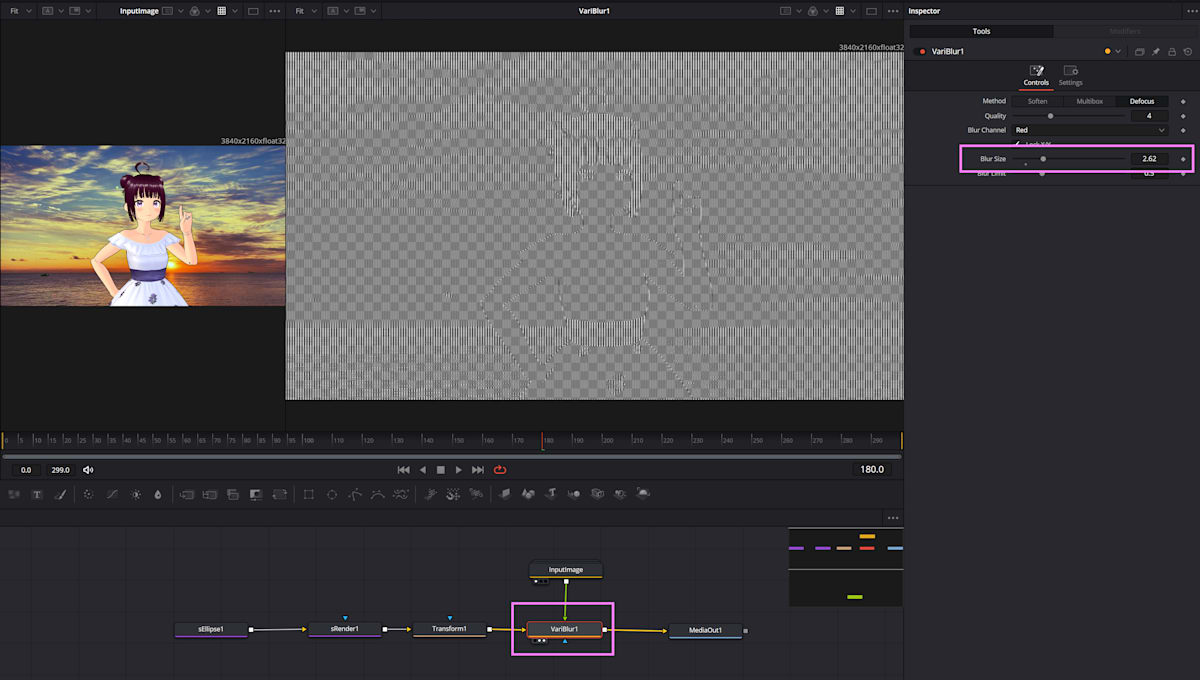Select the Soften blur method
The image size is (1200, 680).
[1037, 101]
